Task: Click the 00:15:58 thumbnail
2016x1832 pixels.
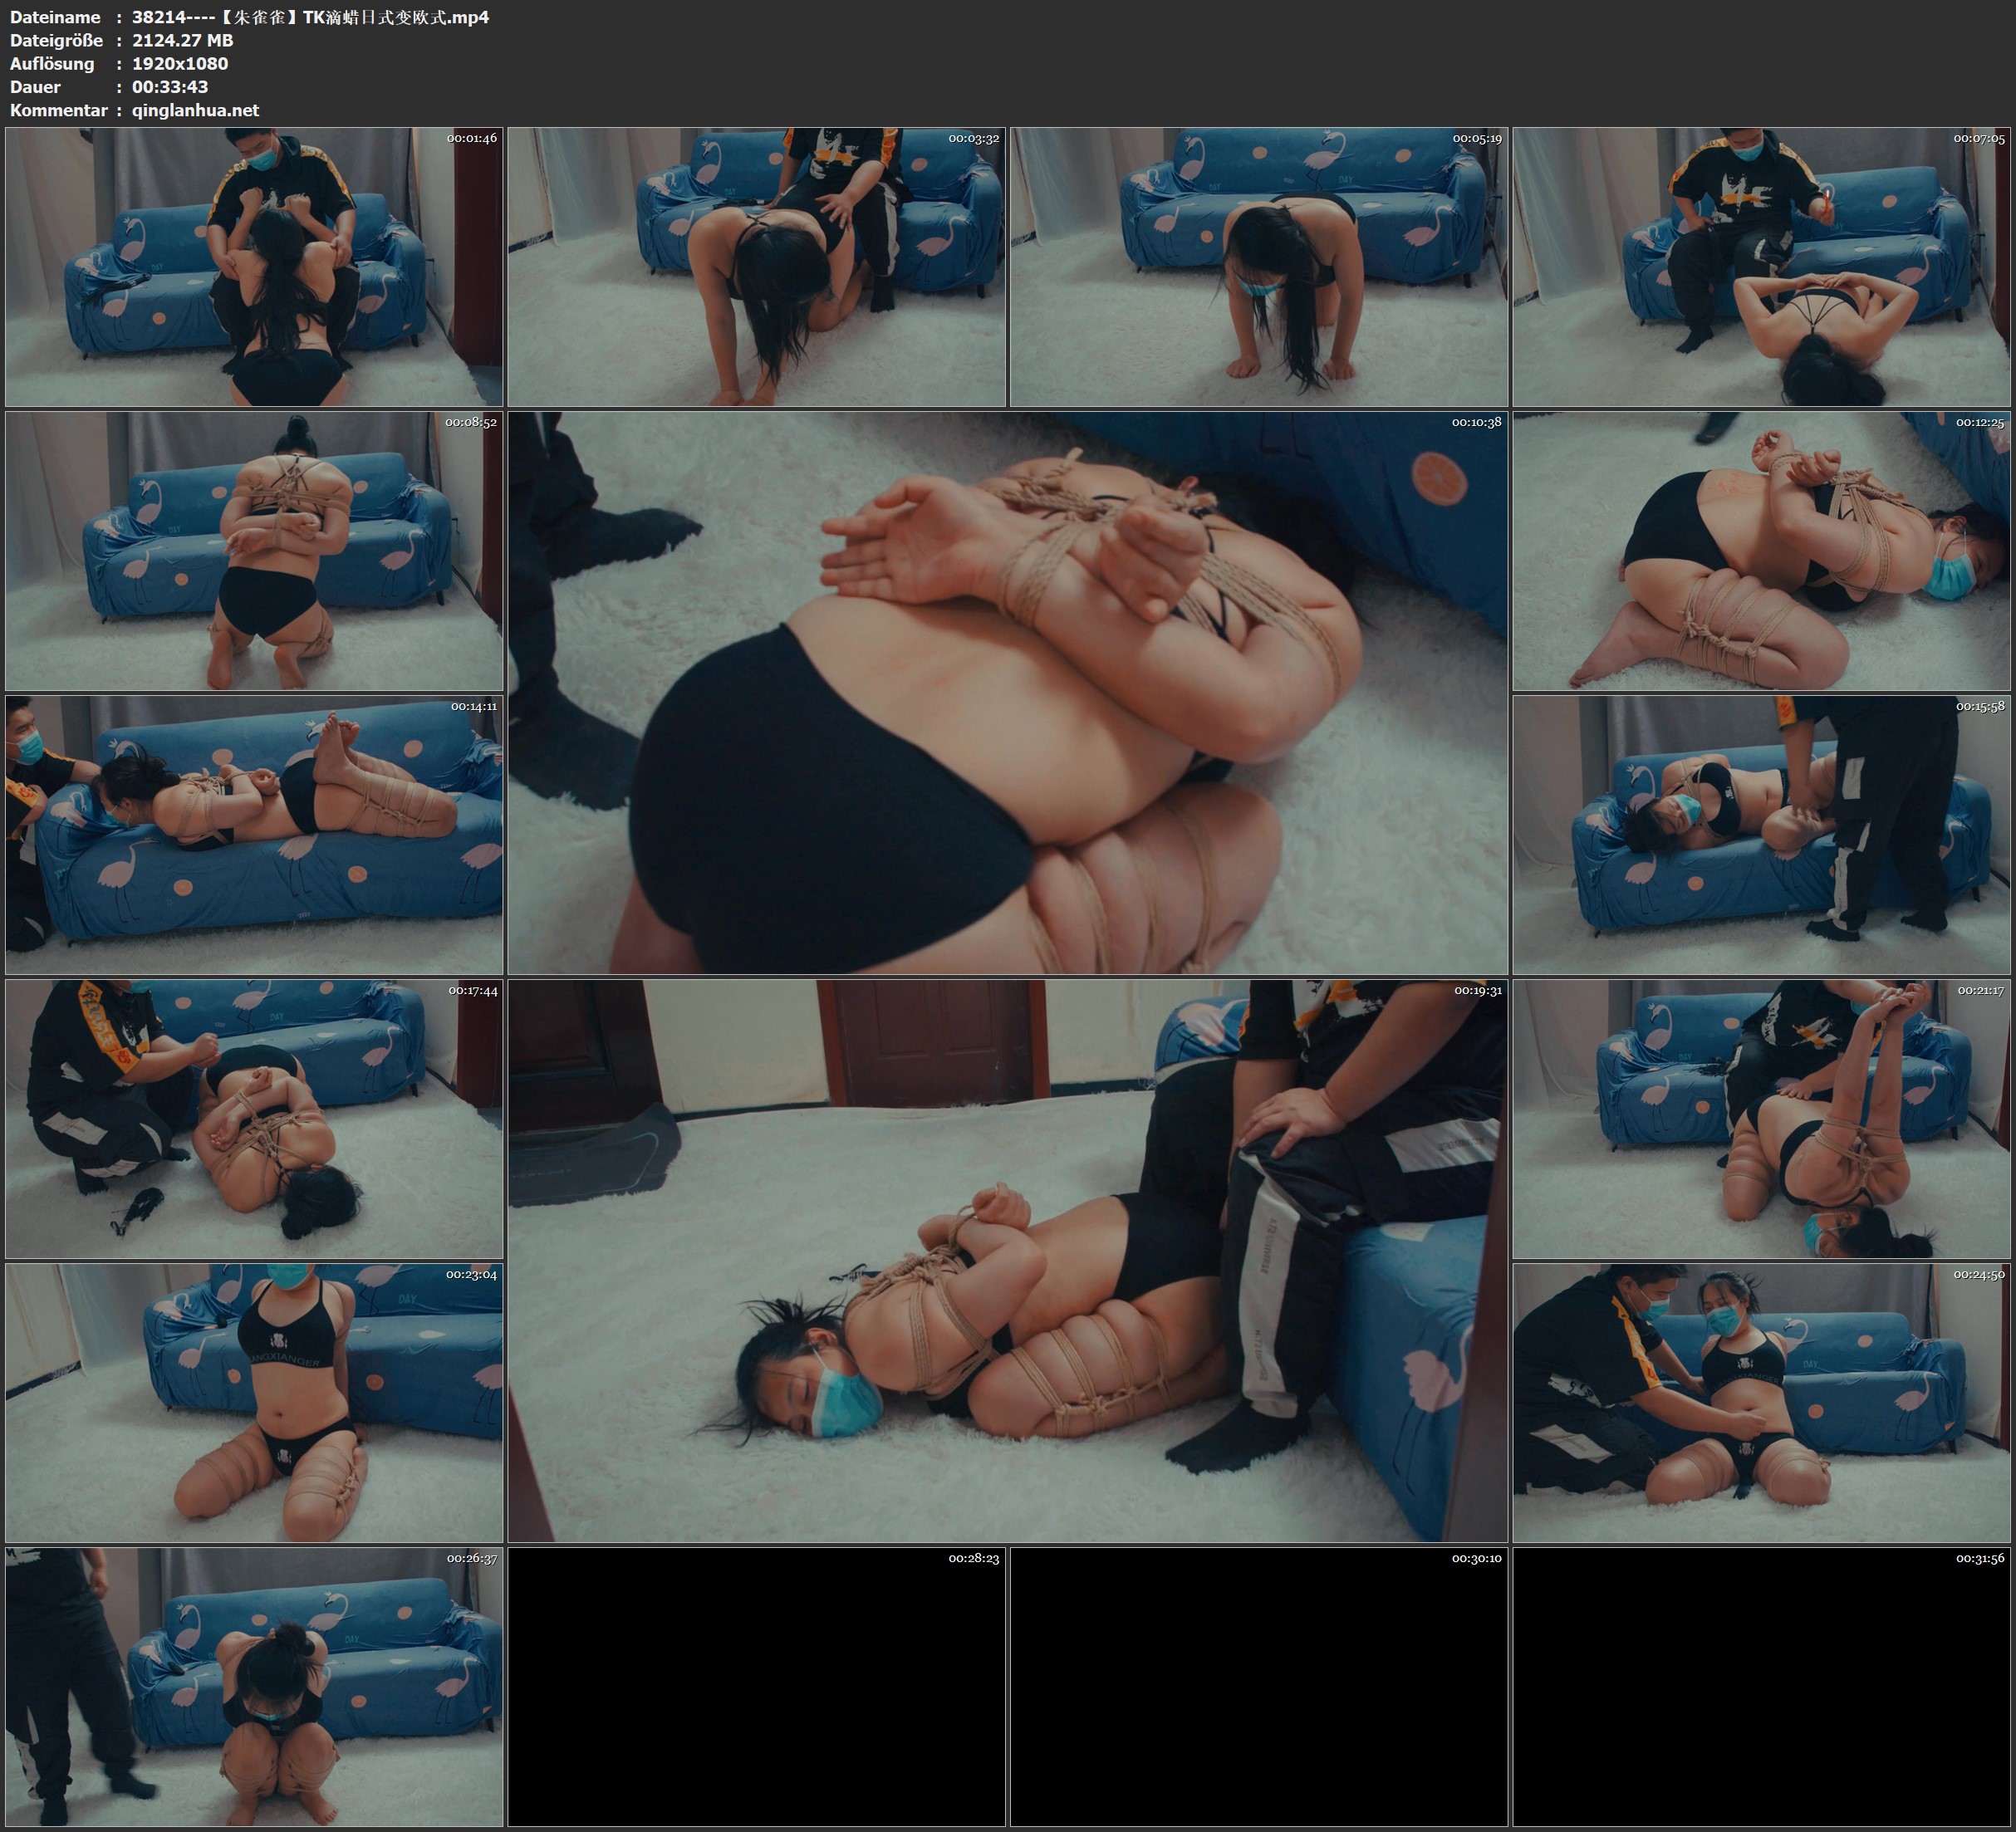Action: coord(1761,834)
